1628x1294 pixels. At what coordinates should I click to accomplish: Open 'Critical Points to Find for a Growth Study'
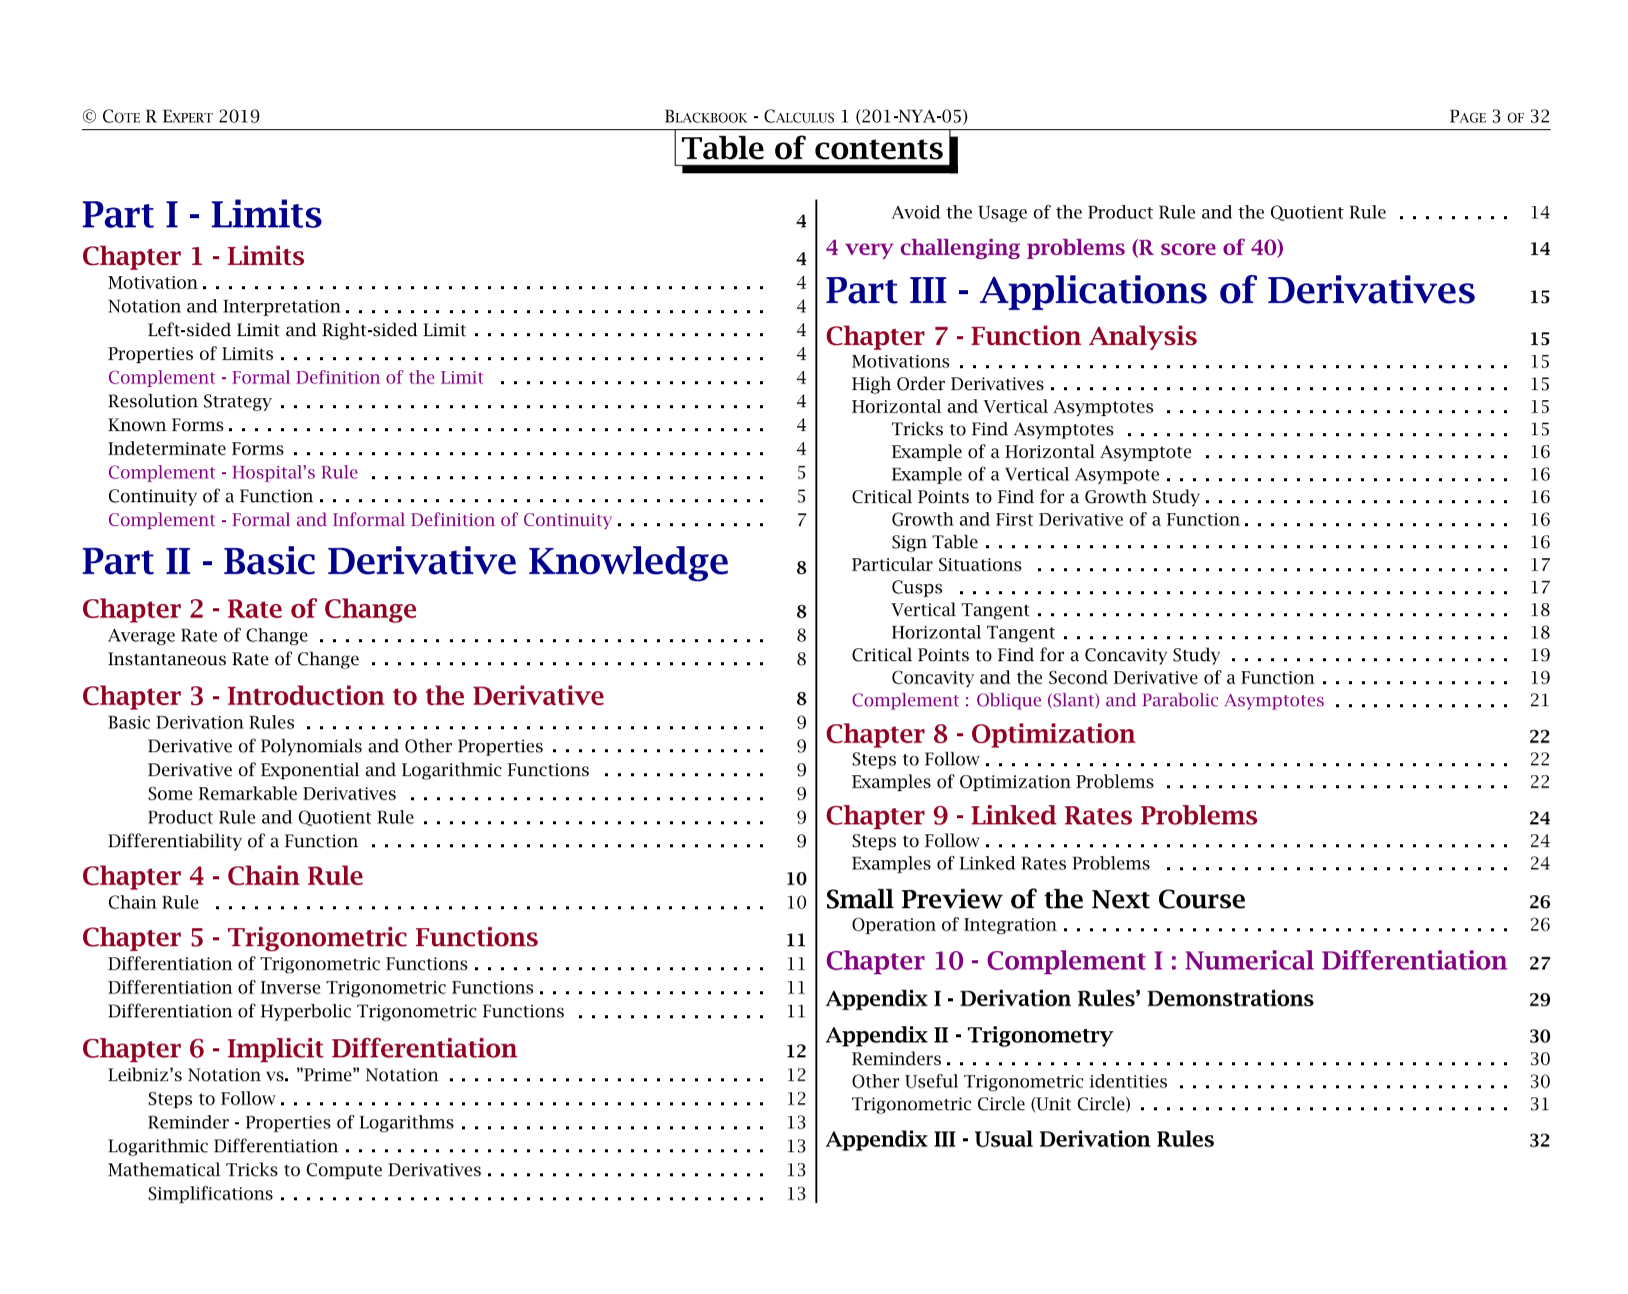(x=1025, y=497)
